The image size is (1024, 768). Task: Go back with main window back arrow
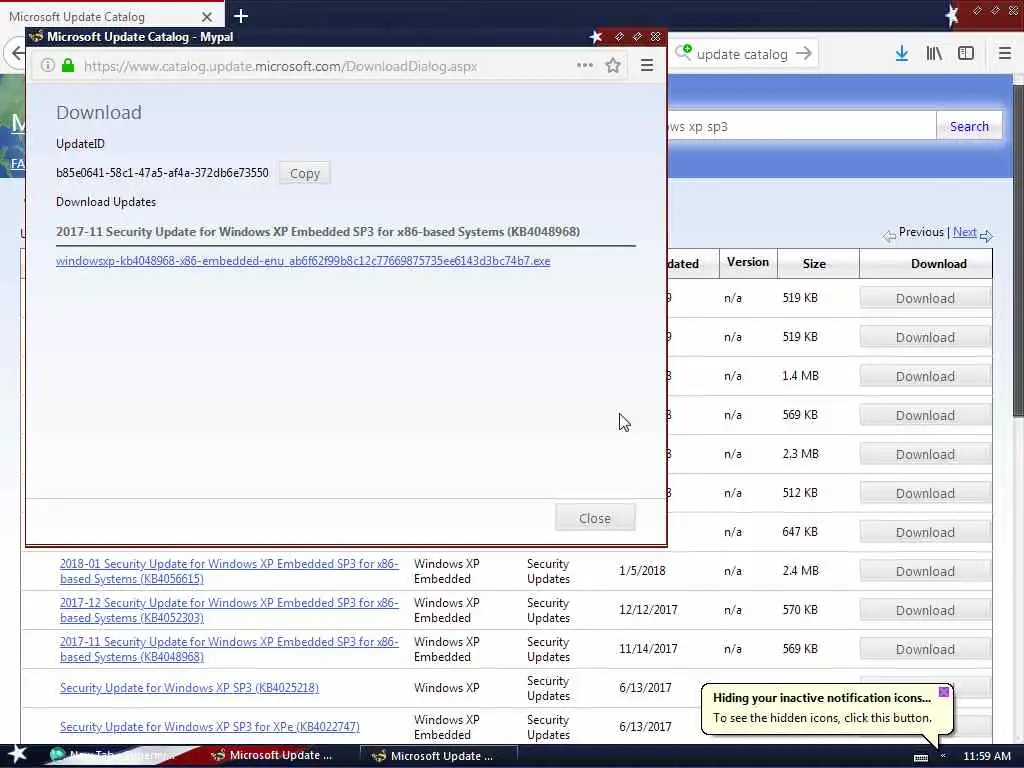[18, 54]
